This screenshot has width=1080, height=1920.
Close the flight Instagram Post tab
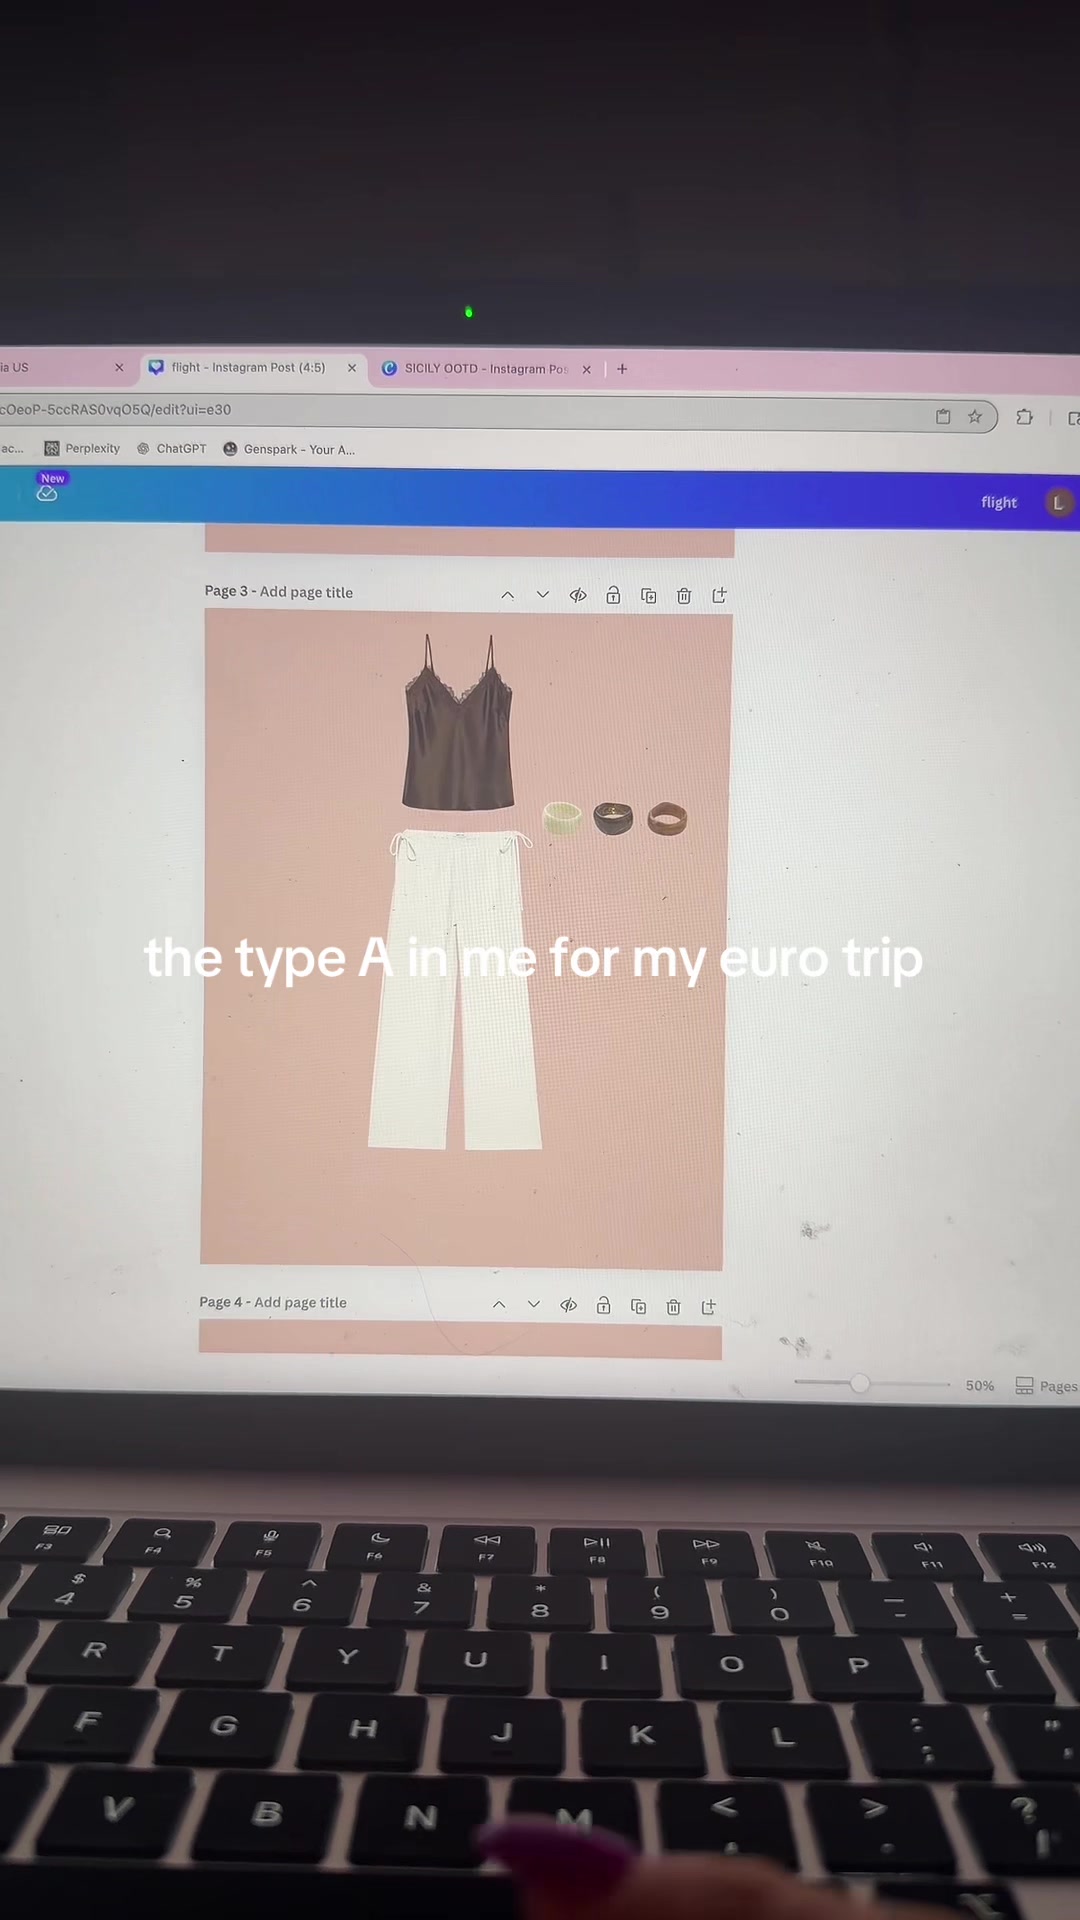click(x=352, y=368)
